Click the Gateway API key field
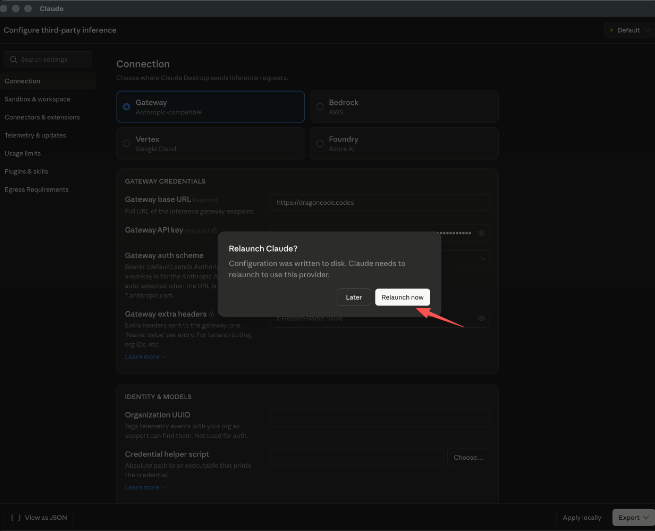 pyautogui.click(x=380, y=233)
